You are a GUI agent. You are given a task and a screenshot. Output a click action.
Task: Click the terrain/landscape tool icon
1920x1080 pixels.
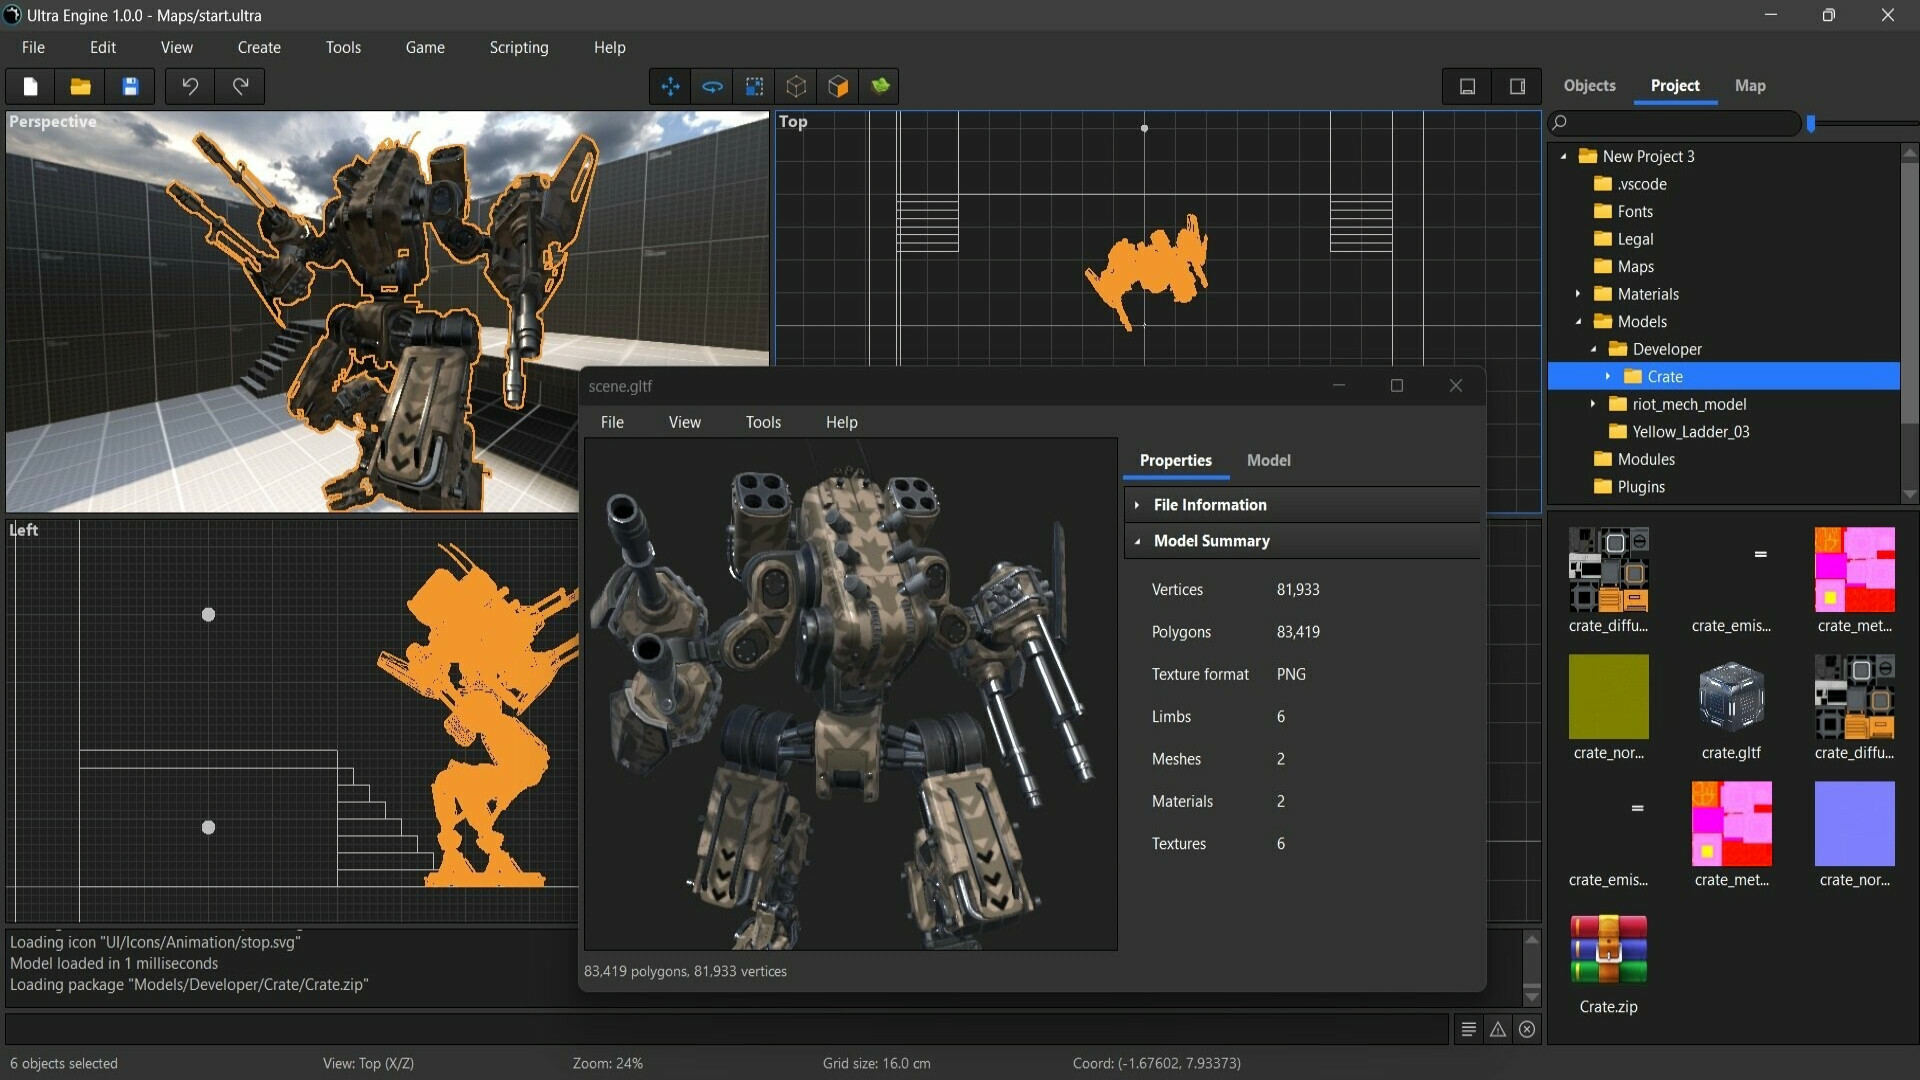(x=881, y=86)
